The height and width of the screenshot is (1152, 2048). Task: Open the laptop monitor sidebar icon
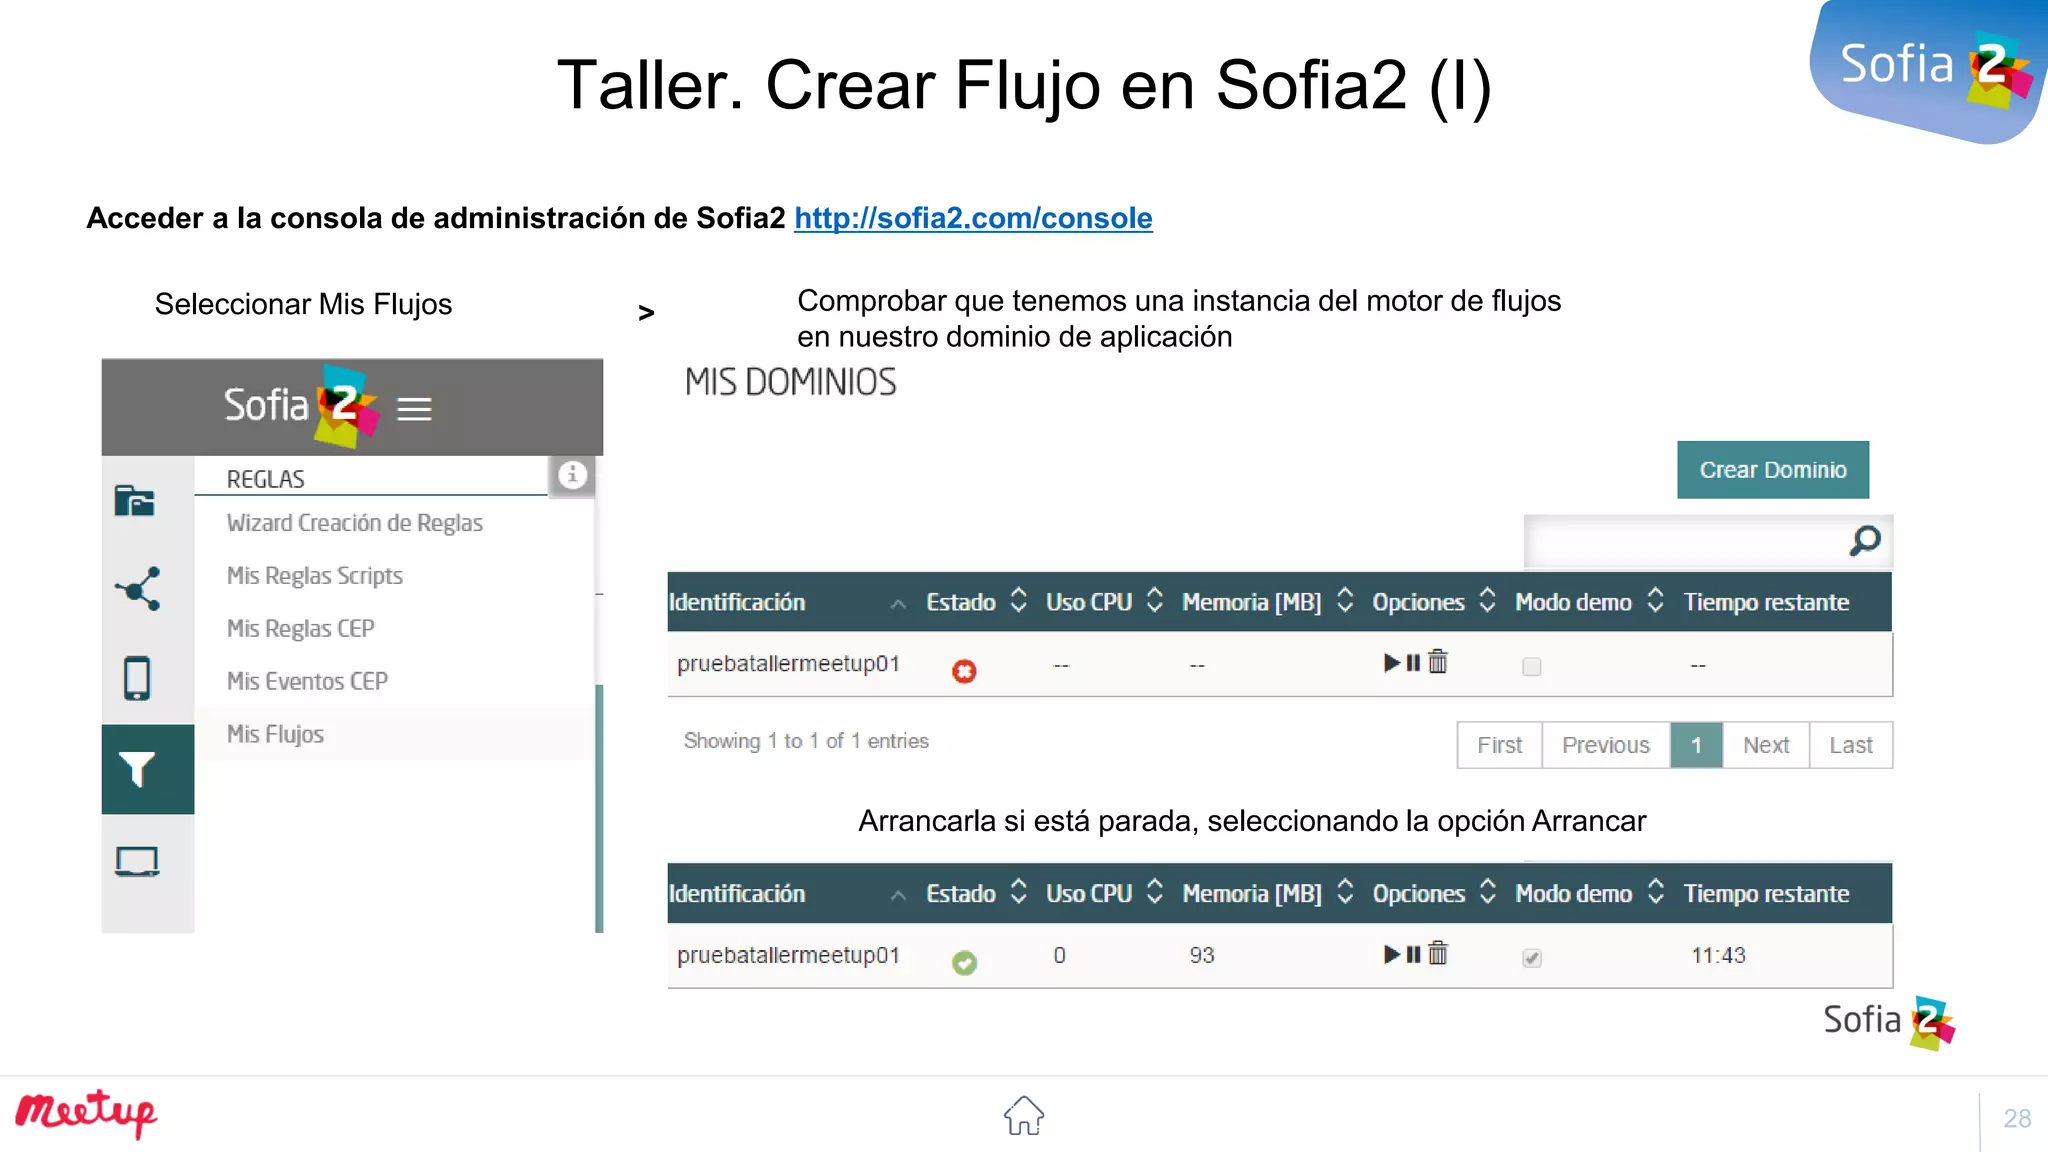137,861
